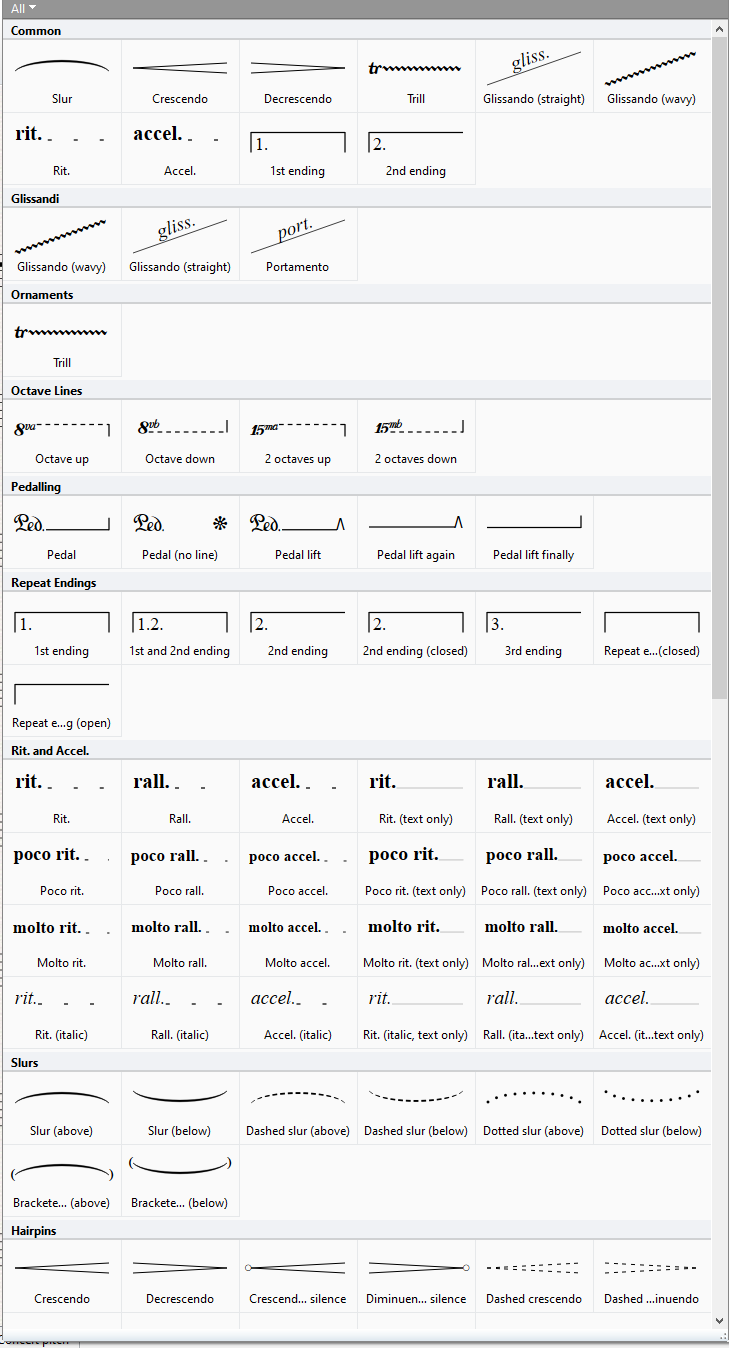Select Slur (below)
The width and height of the screenshot is (736, 1348).
[180, 1108]
